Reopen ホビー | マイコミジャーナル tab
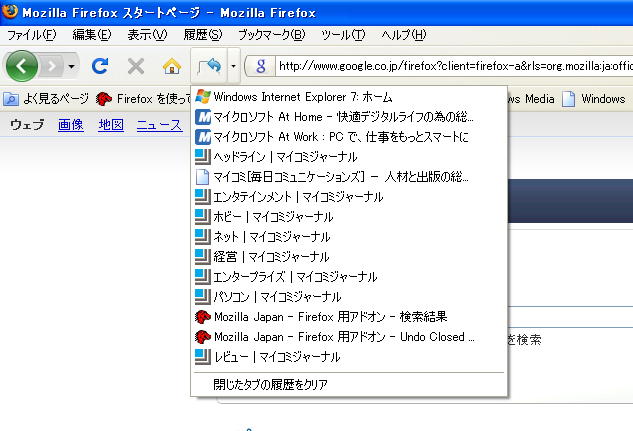This screenshot has height=431, width=633. pyautogui.click(x=349, y=217)
